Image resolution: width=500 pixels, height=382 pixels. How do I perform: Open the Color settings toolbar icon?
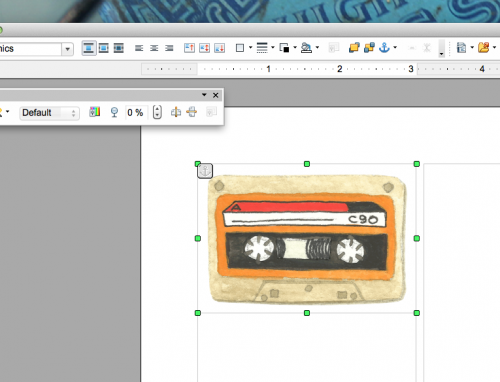pos(95,112)
